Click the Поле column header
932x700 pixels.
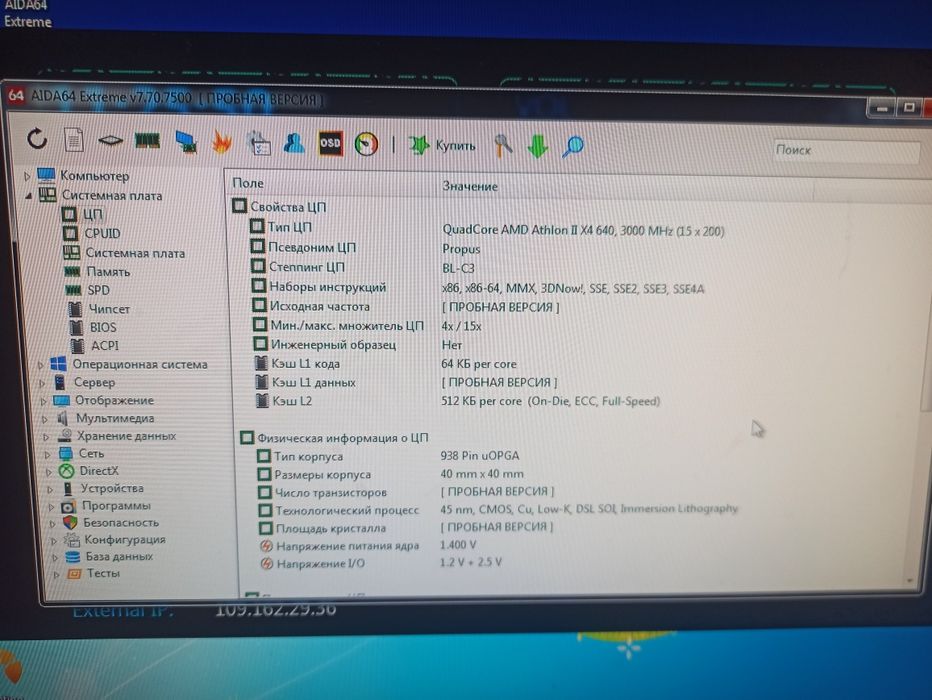click(x=248, y=184)
